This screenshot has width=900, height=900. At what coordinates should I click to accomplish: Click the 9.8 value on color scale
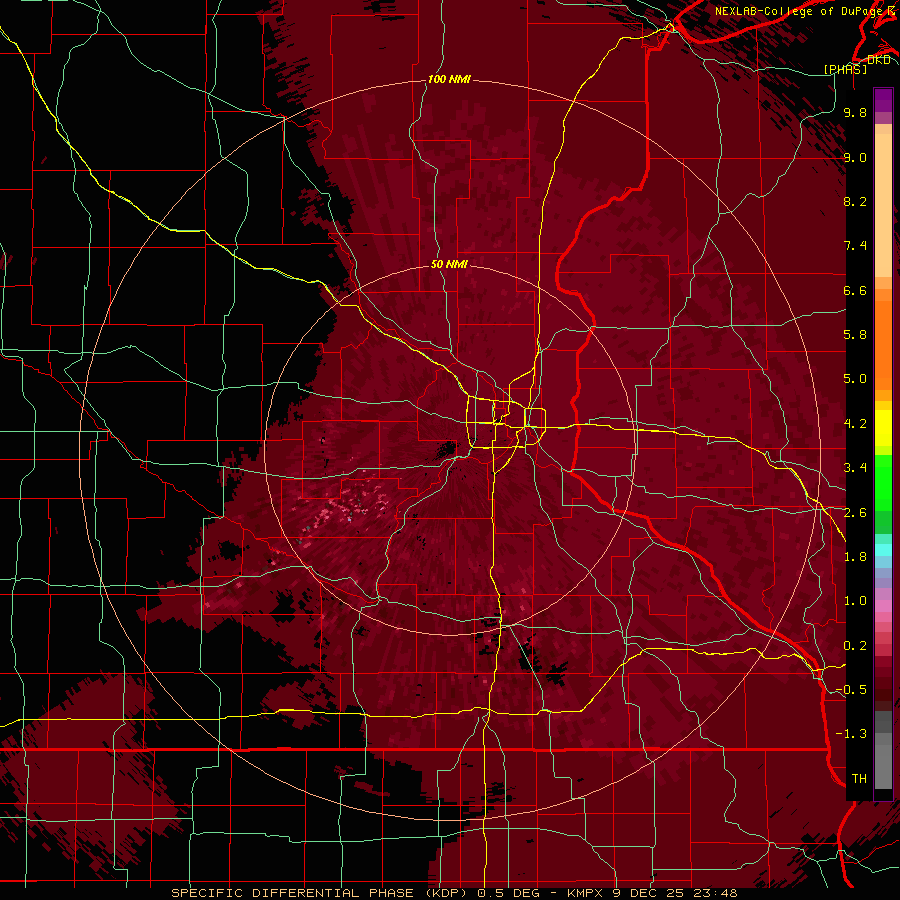[x=855, y=112]
